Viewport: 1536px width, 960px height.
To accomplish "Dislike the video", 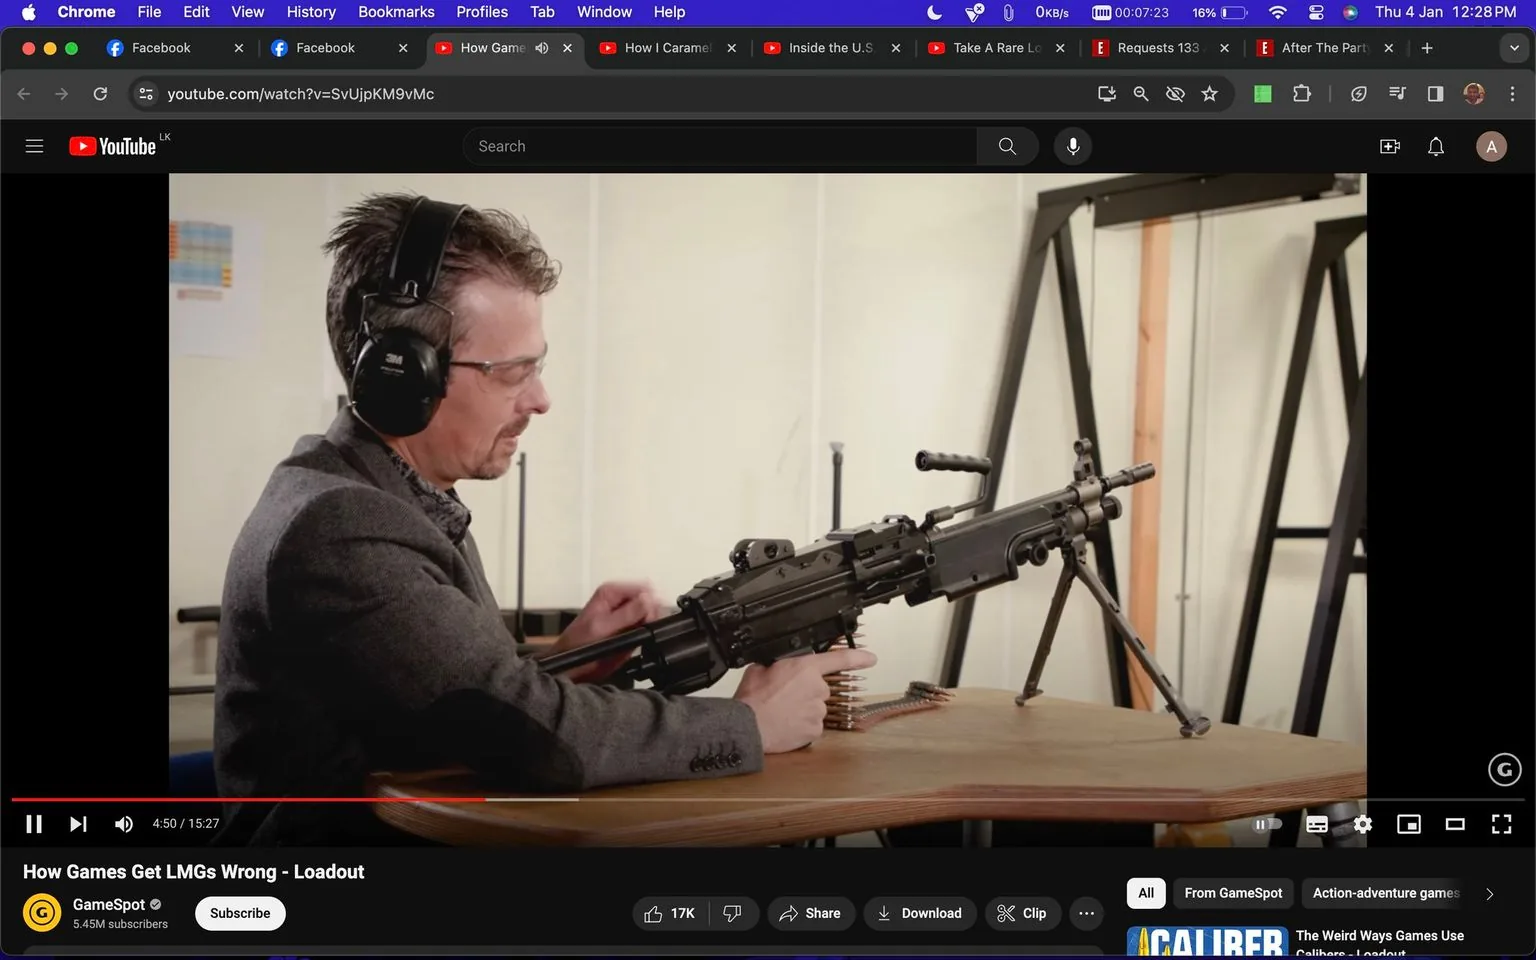I will pyautogui.click(x=731, y=913).
